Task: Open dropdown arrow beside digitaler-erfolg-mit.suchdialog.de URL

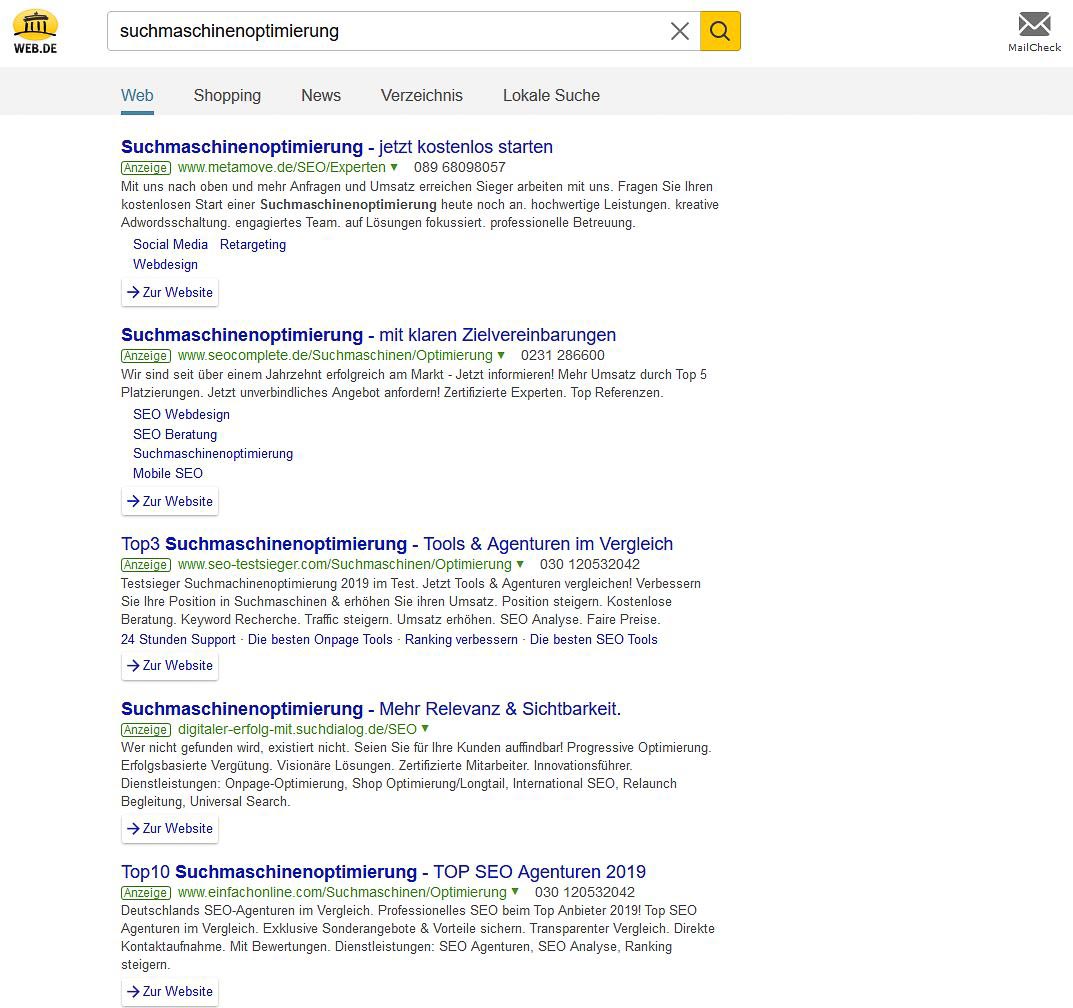Action: (425, 729)
